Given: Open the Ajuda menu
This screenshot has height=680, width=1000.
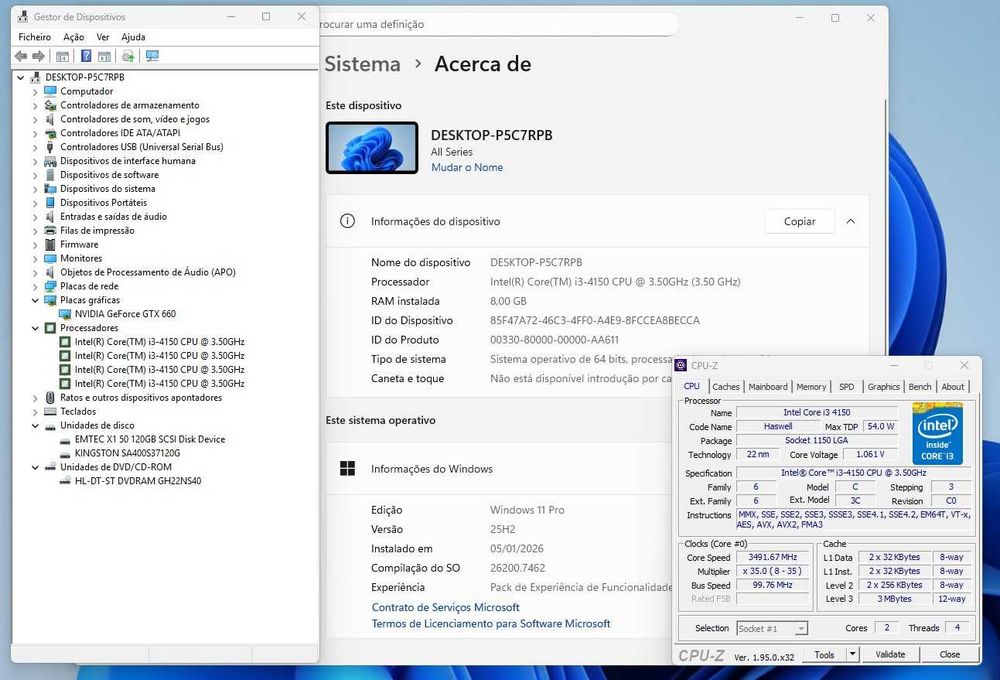Looking at the screenshot, I should pyautogui.click(x=133, y=37).
